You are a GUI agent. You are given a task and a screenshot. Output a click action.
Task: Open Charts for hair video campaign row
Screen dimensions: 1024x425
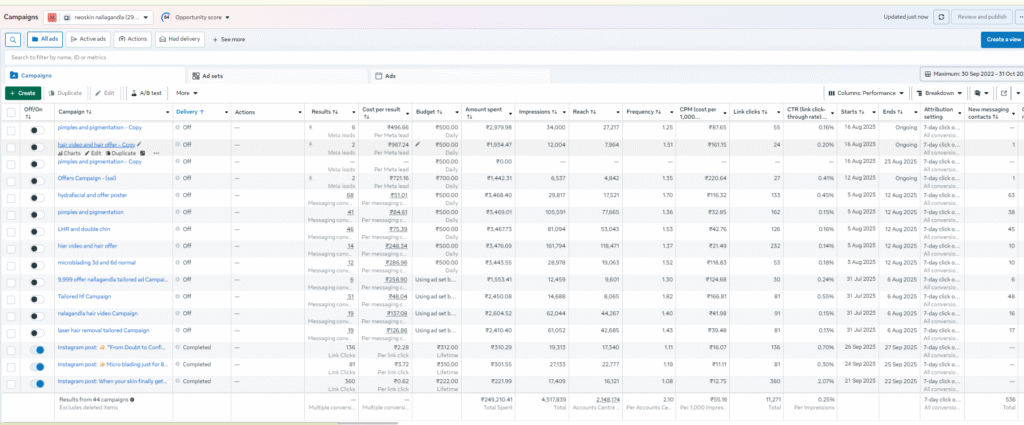[70, 153]
